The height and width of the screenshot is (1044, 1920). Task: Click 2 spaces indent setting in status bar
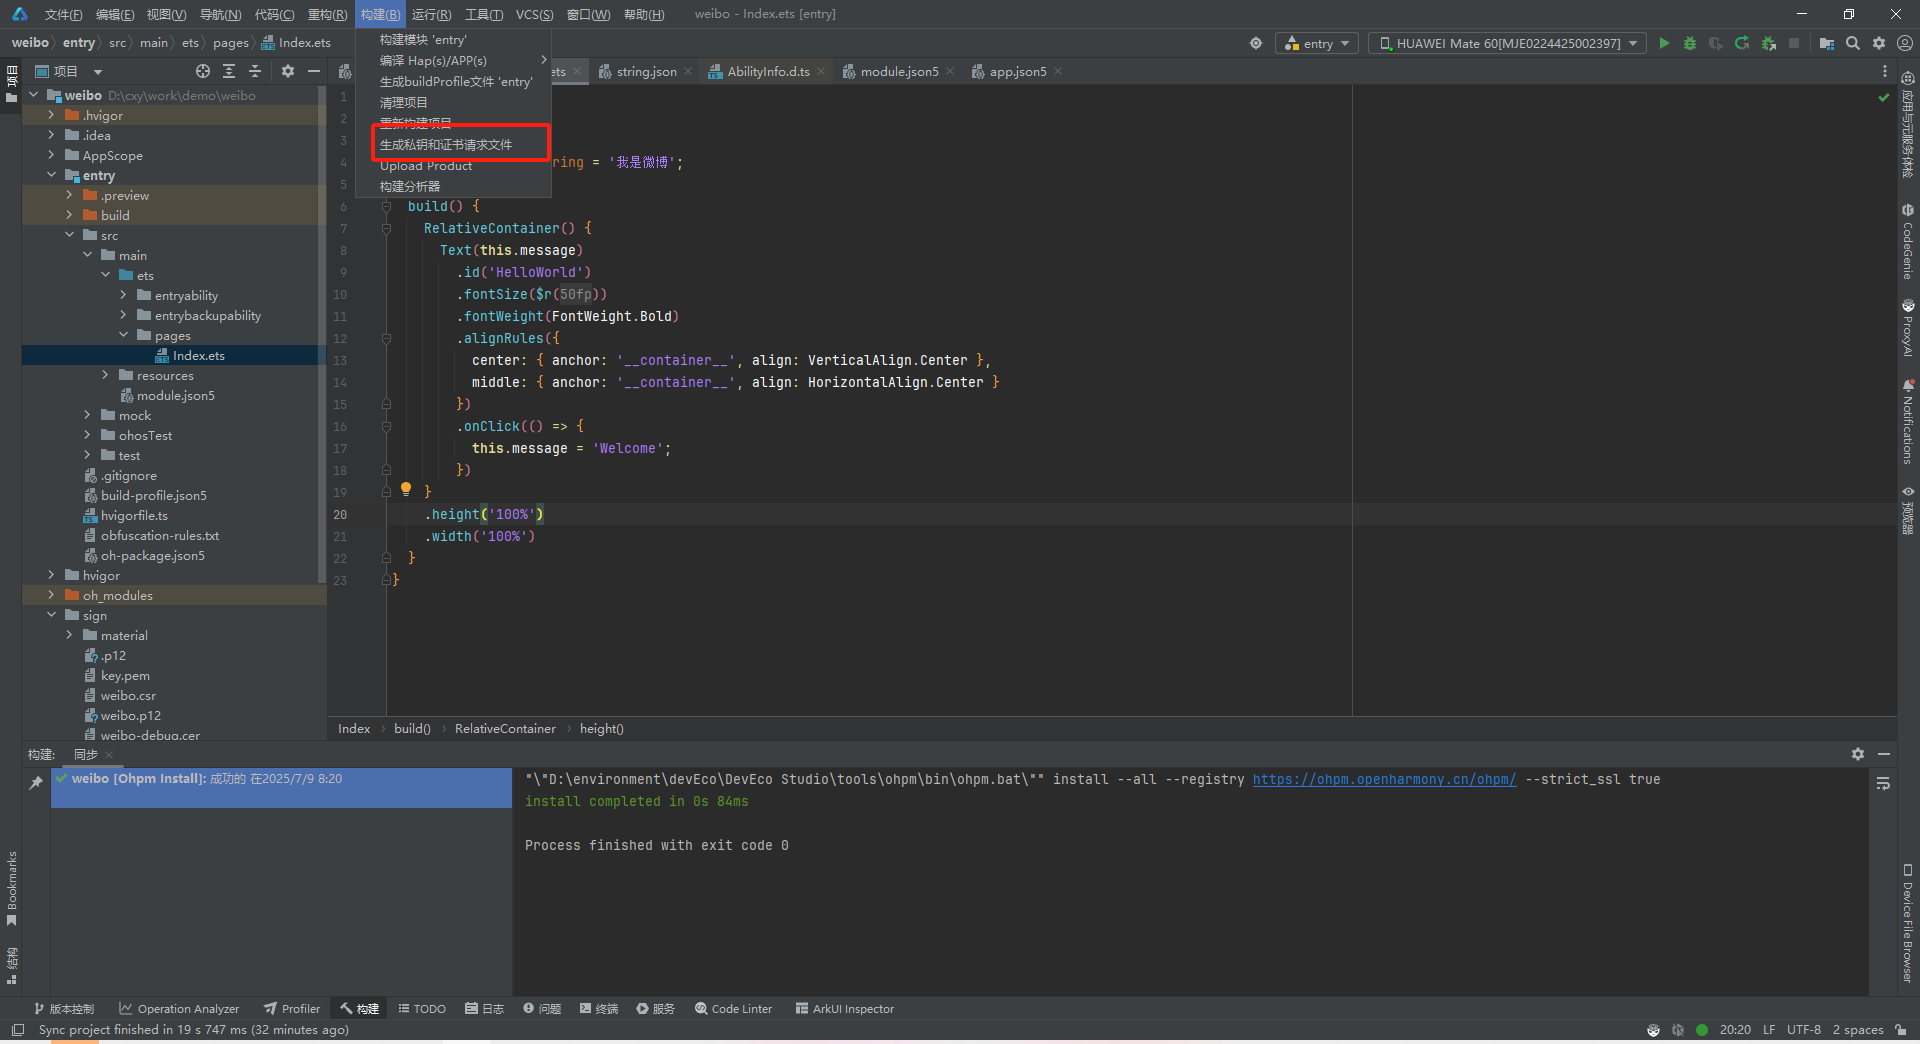point(1858,1030)
